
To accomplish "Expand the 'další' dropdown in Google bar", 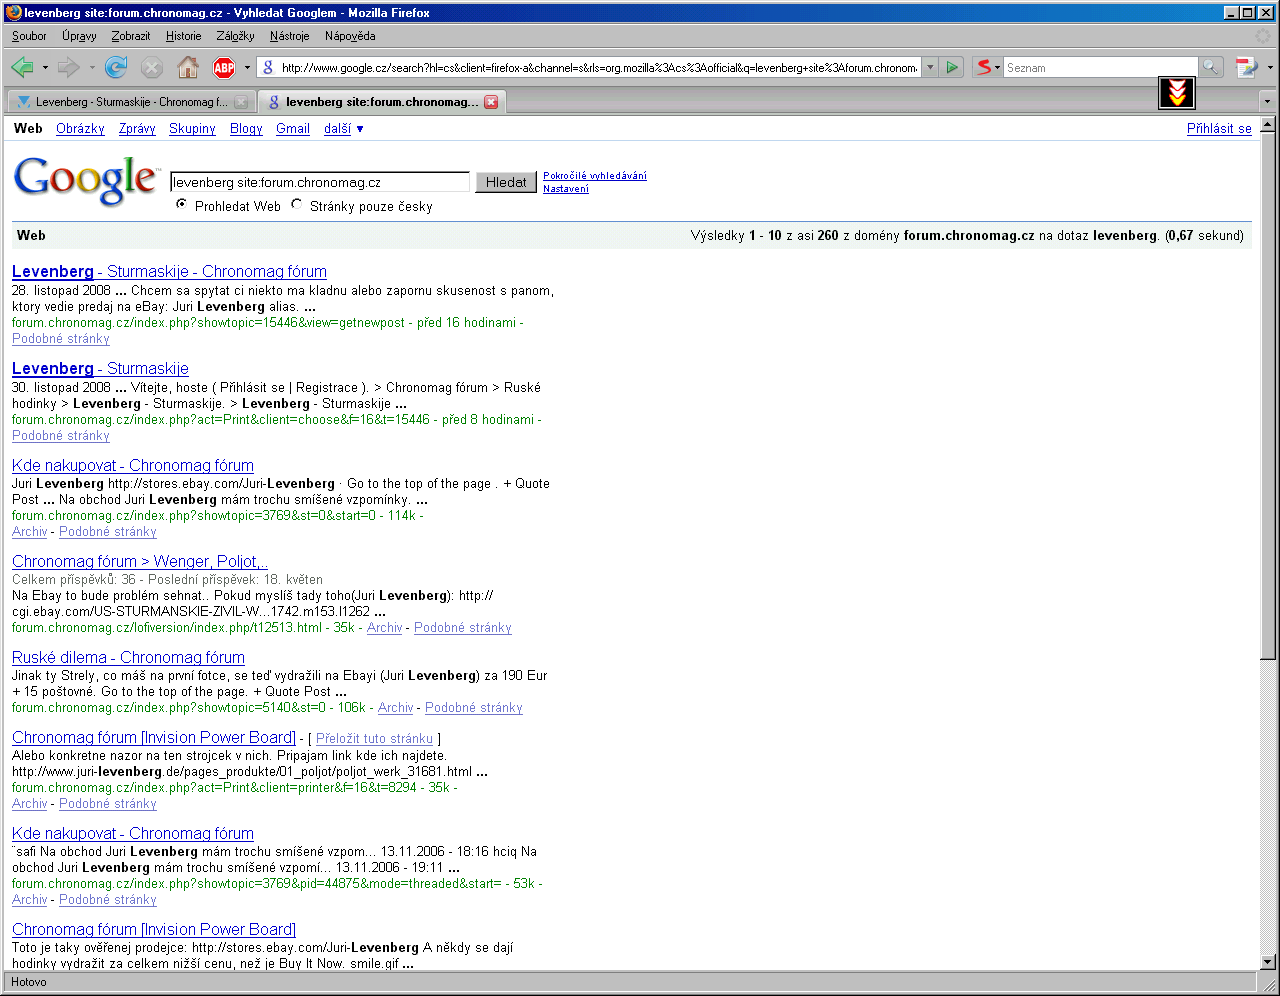I will [344, 129].
